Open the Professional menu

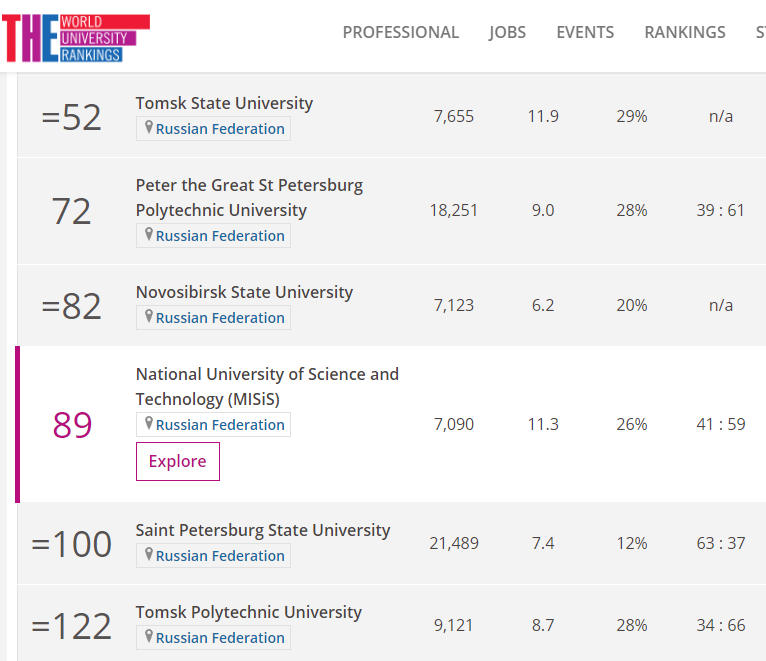coord(400,32)
